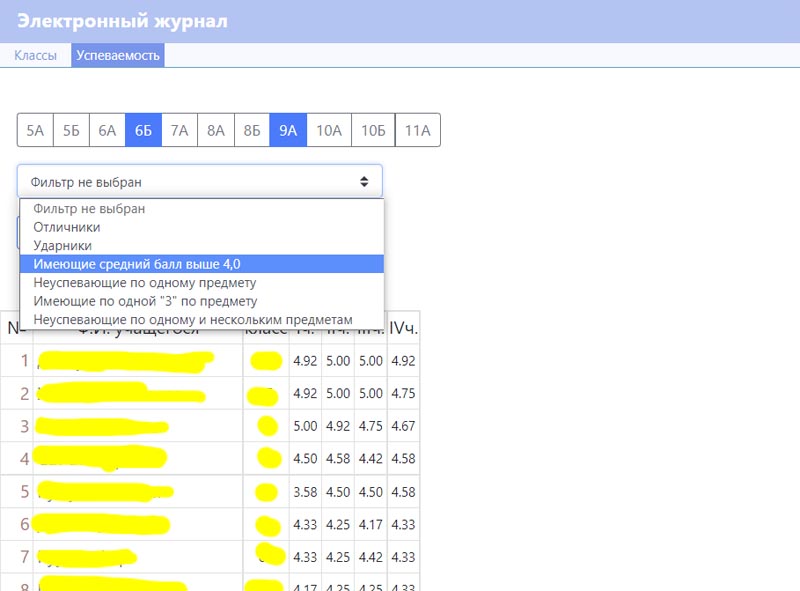Viewport: 800px width, 591px height.
Task: Toggle class 10Б button
Action: [x=372, y=130]
